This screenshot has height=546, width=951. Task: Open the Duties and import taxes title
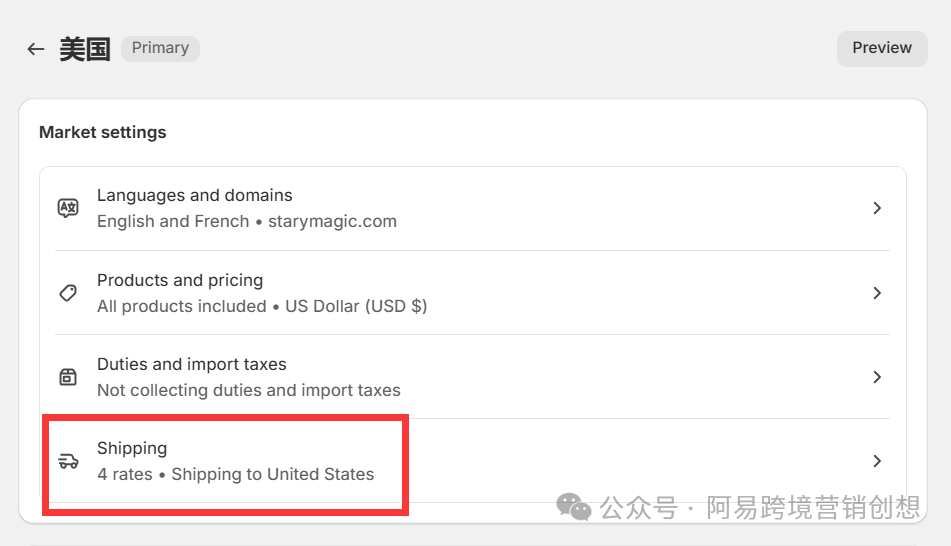pyautogui.click(x=191, y=364)
